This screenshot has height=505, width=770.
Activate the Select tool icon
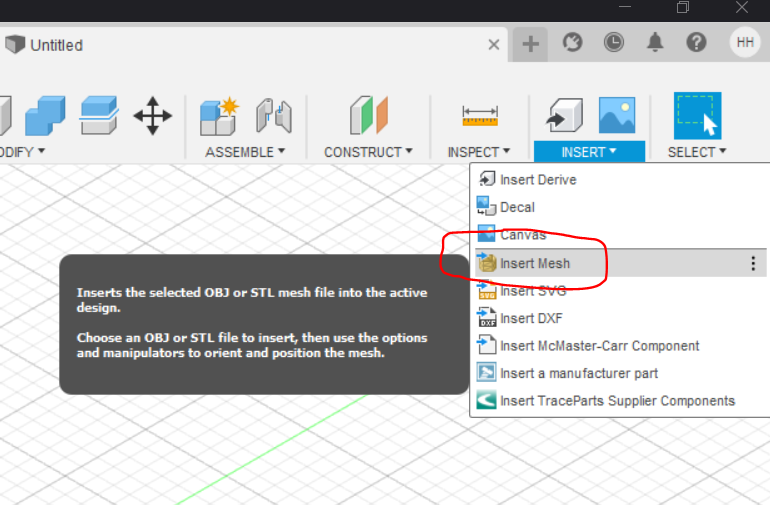tap(697, 116)
